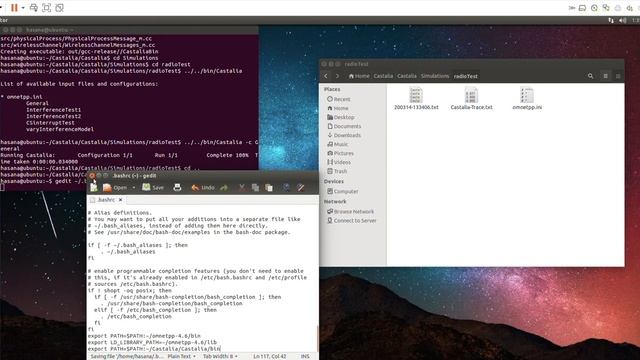Open Documents in the Places sidebar
The width and height of the screenshot is (640, 360).
[344, 126]
